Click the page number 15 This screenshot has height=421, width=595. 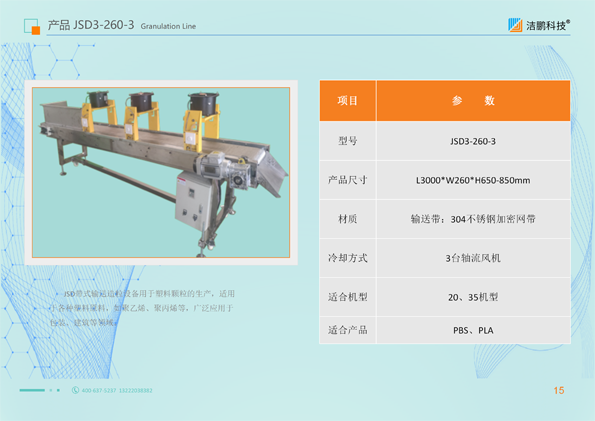coord(559,390)
